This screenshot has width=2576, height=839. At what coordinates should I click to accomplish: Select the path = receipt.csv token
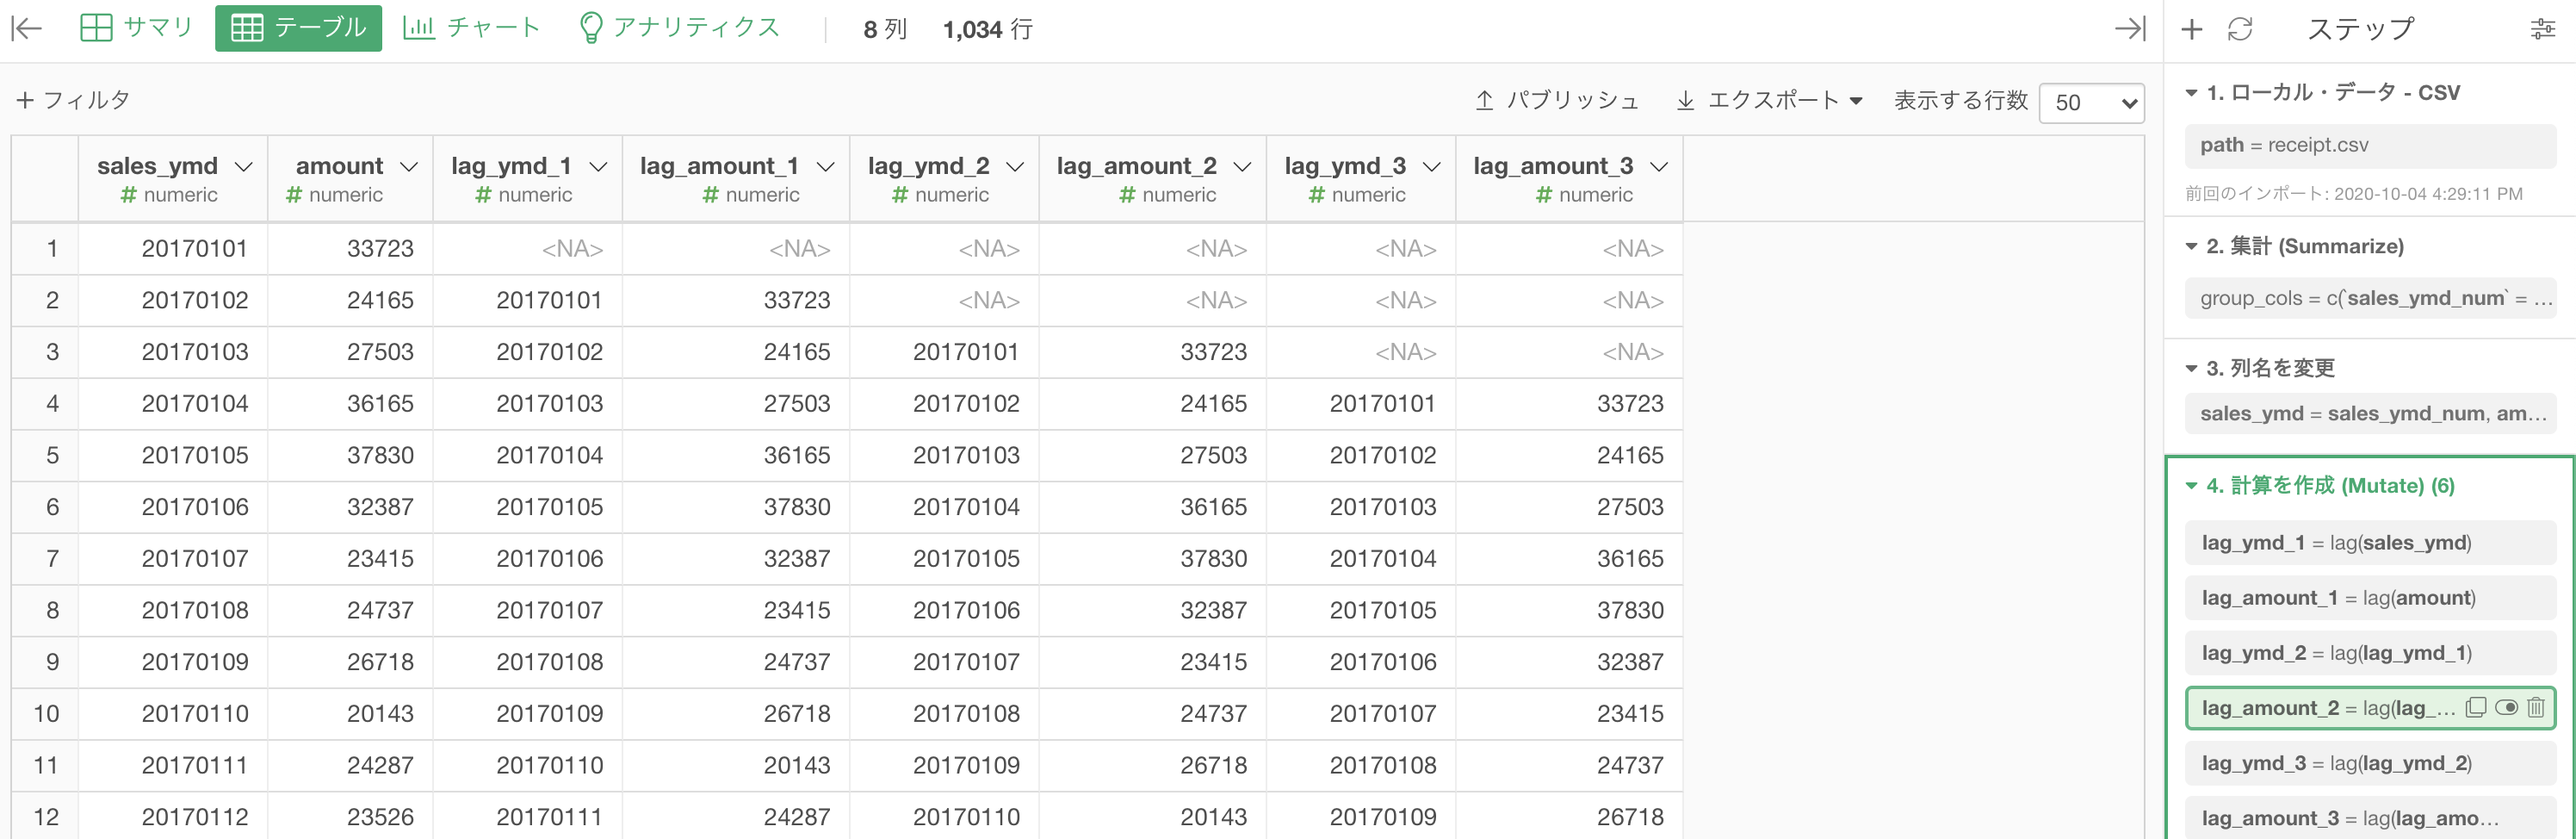click(2369, 145)
